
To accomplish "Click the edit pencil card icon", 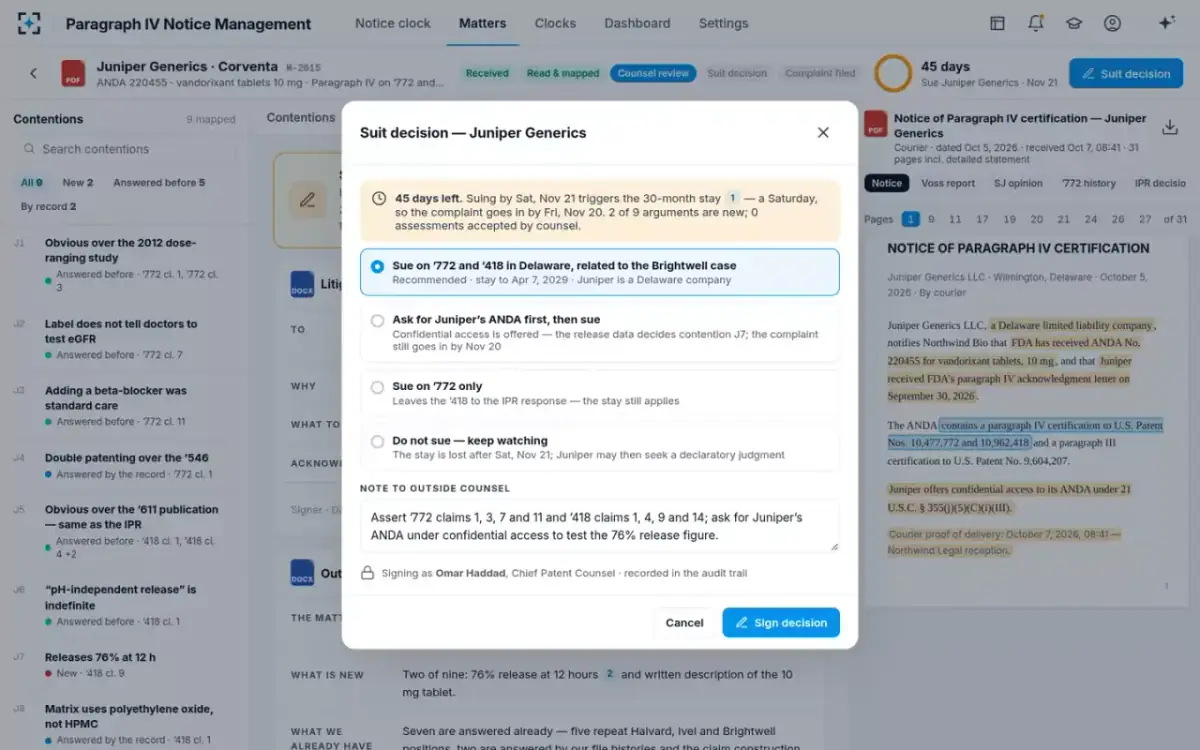I will 308,199.
